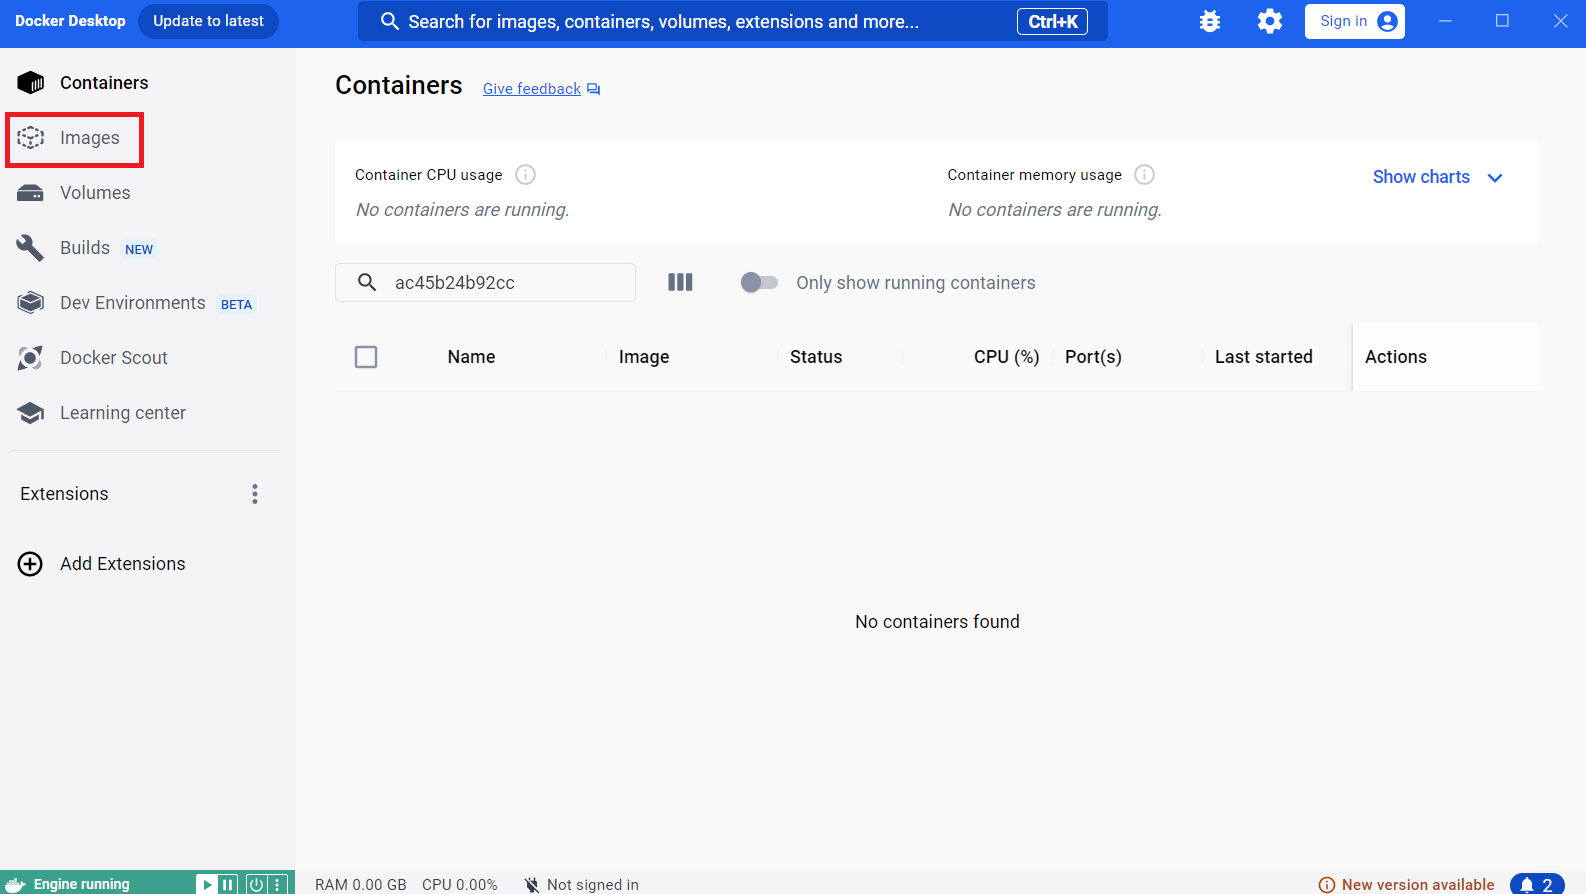The width and height of the screenshot is (1586, 894).
Task: Click the No containers found message
Action: 937,622
